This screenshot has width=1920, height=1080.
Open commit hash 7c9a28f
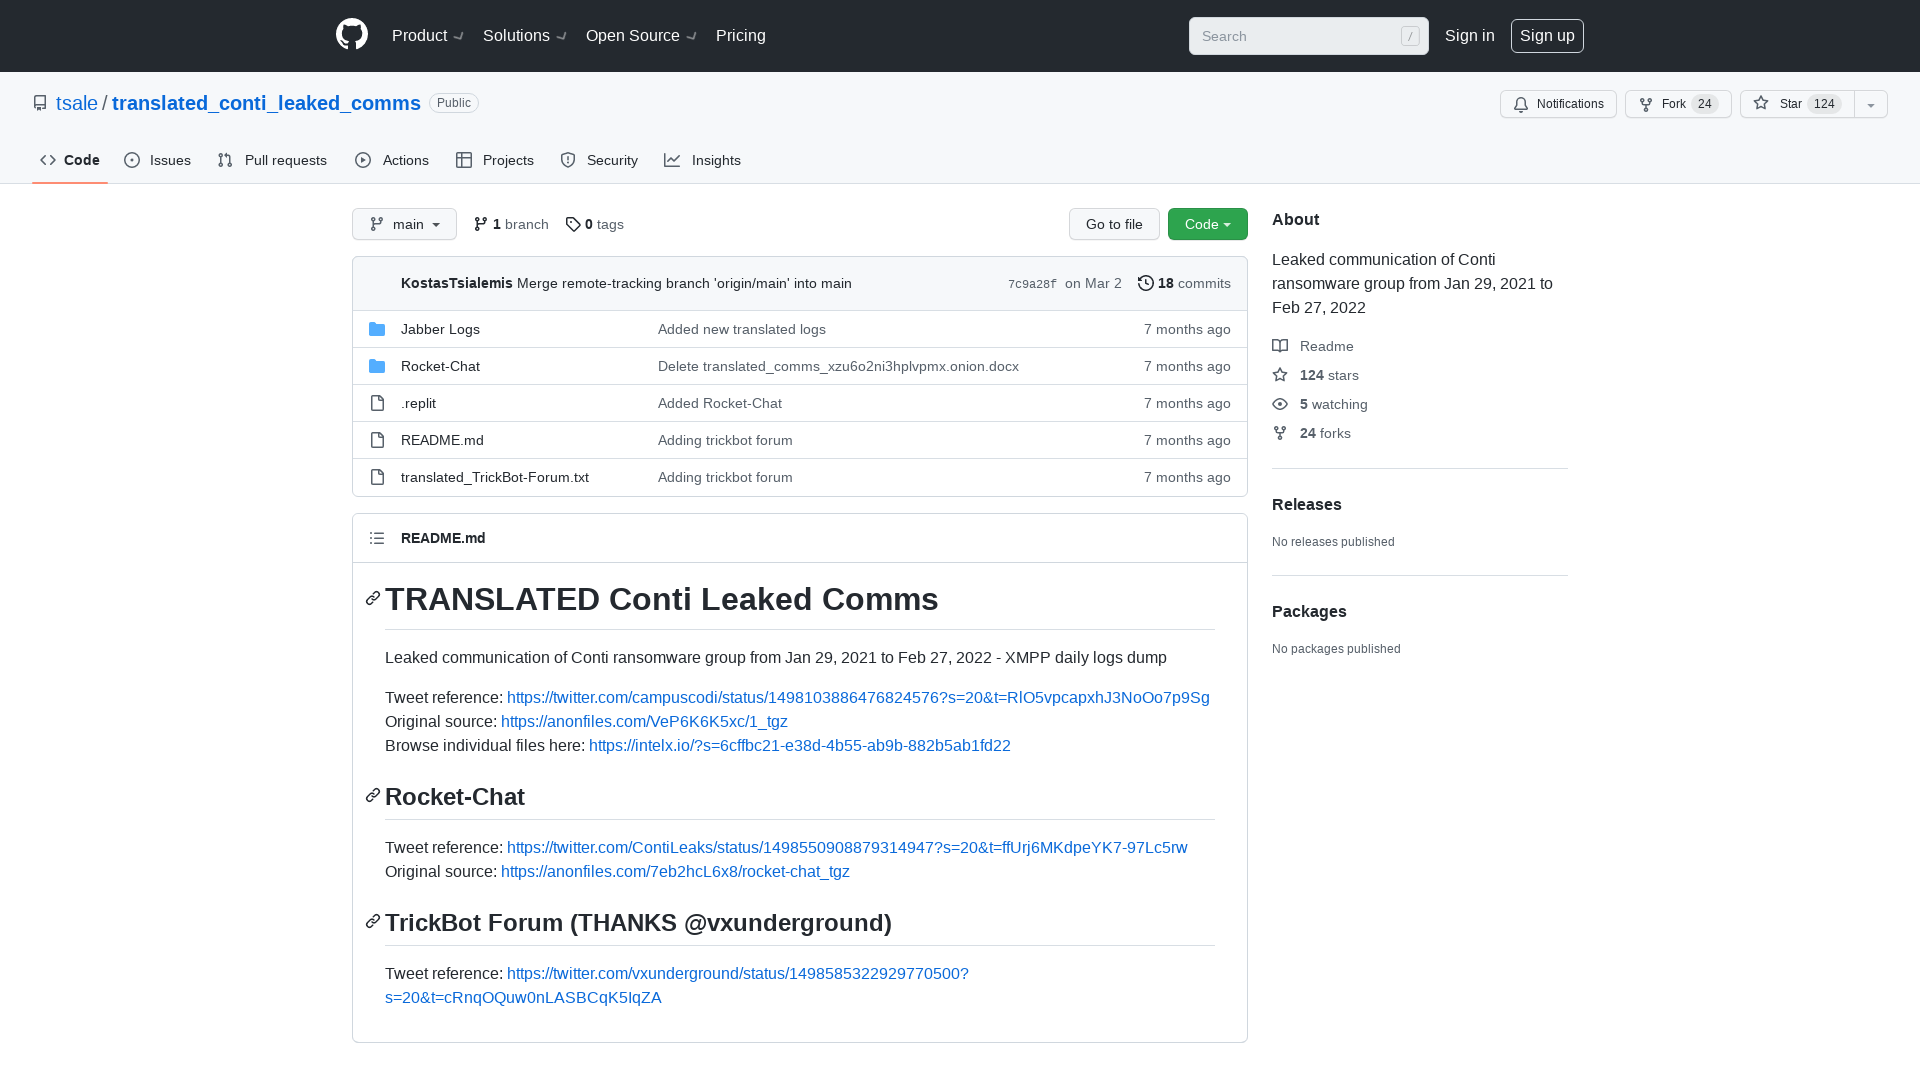pos(1032,284)
